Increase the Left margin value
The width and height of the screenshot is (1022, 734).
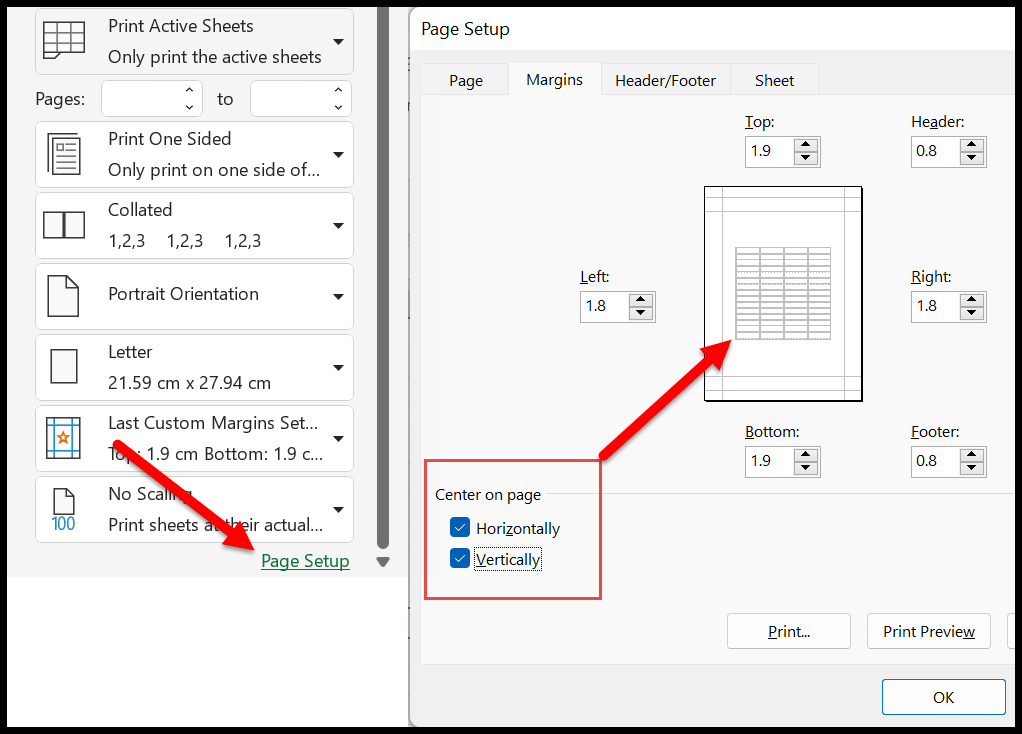[641, 300]
